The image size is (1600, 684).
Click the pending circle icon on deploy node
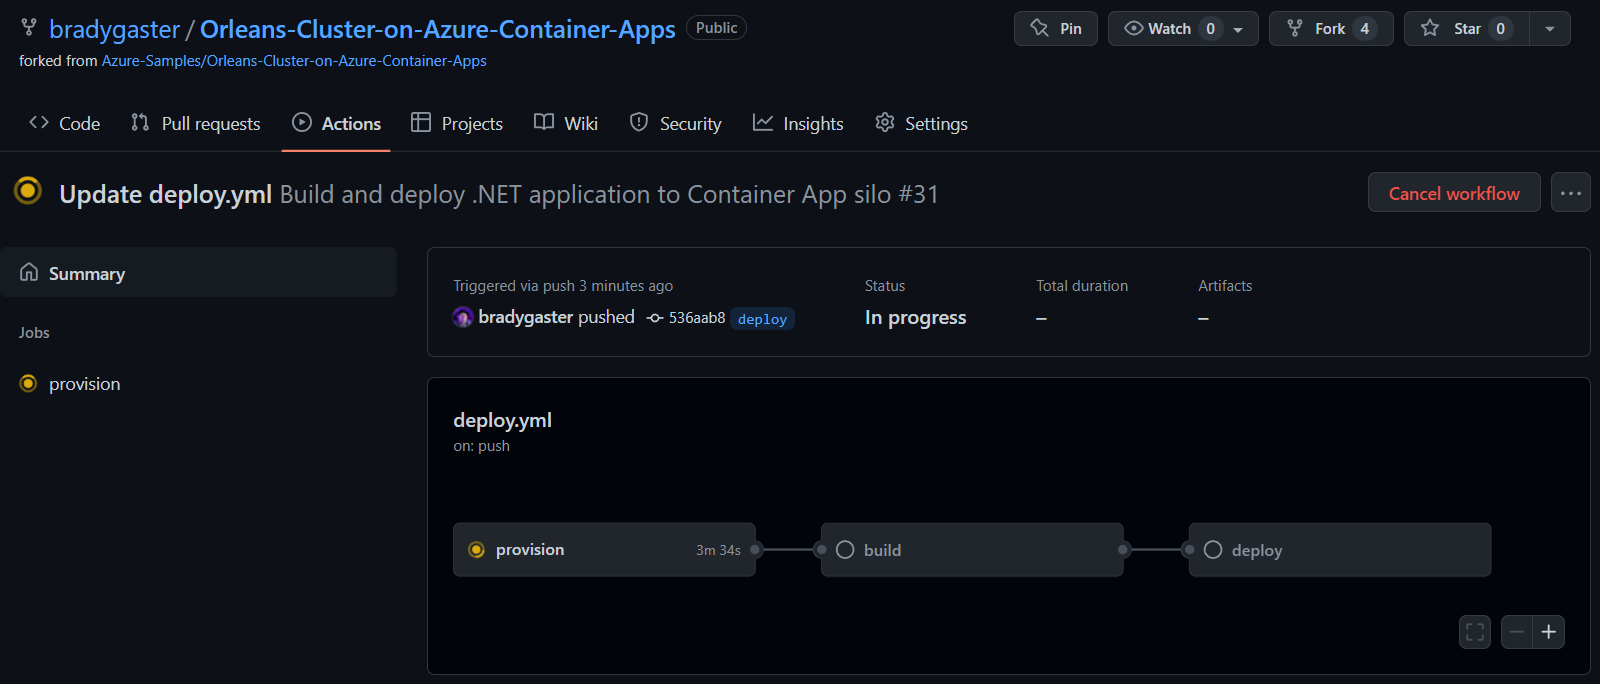(x=1213, y=550)
